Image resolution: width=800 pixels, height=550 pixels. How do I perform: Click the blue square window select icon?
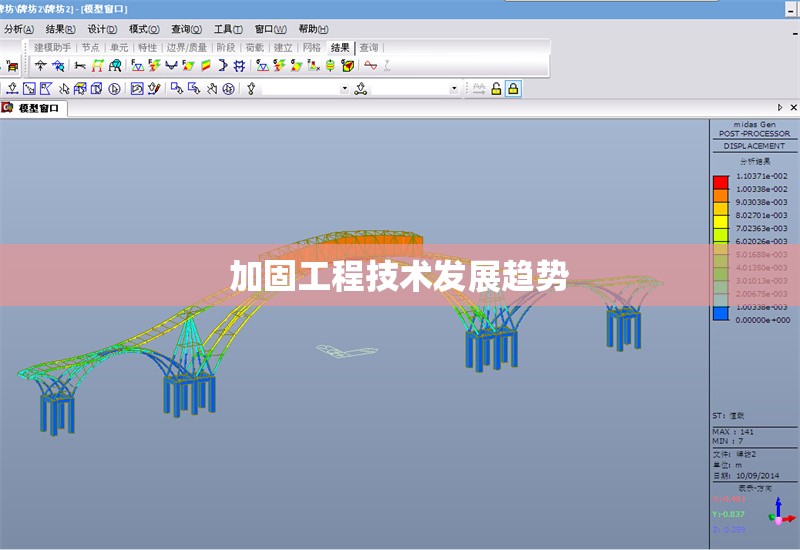[x=29, y=89]
